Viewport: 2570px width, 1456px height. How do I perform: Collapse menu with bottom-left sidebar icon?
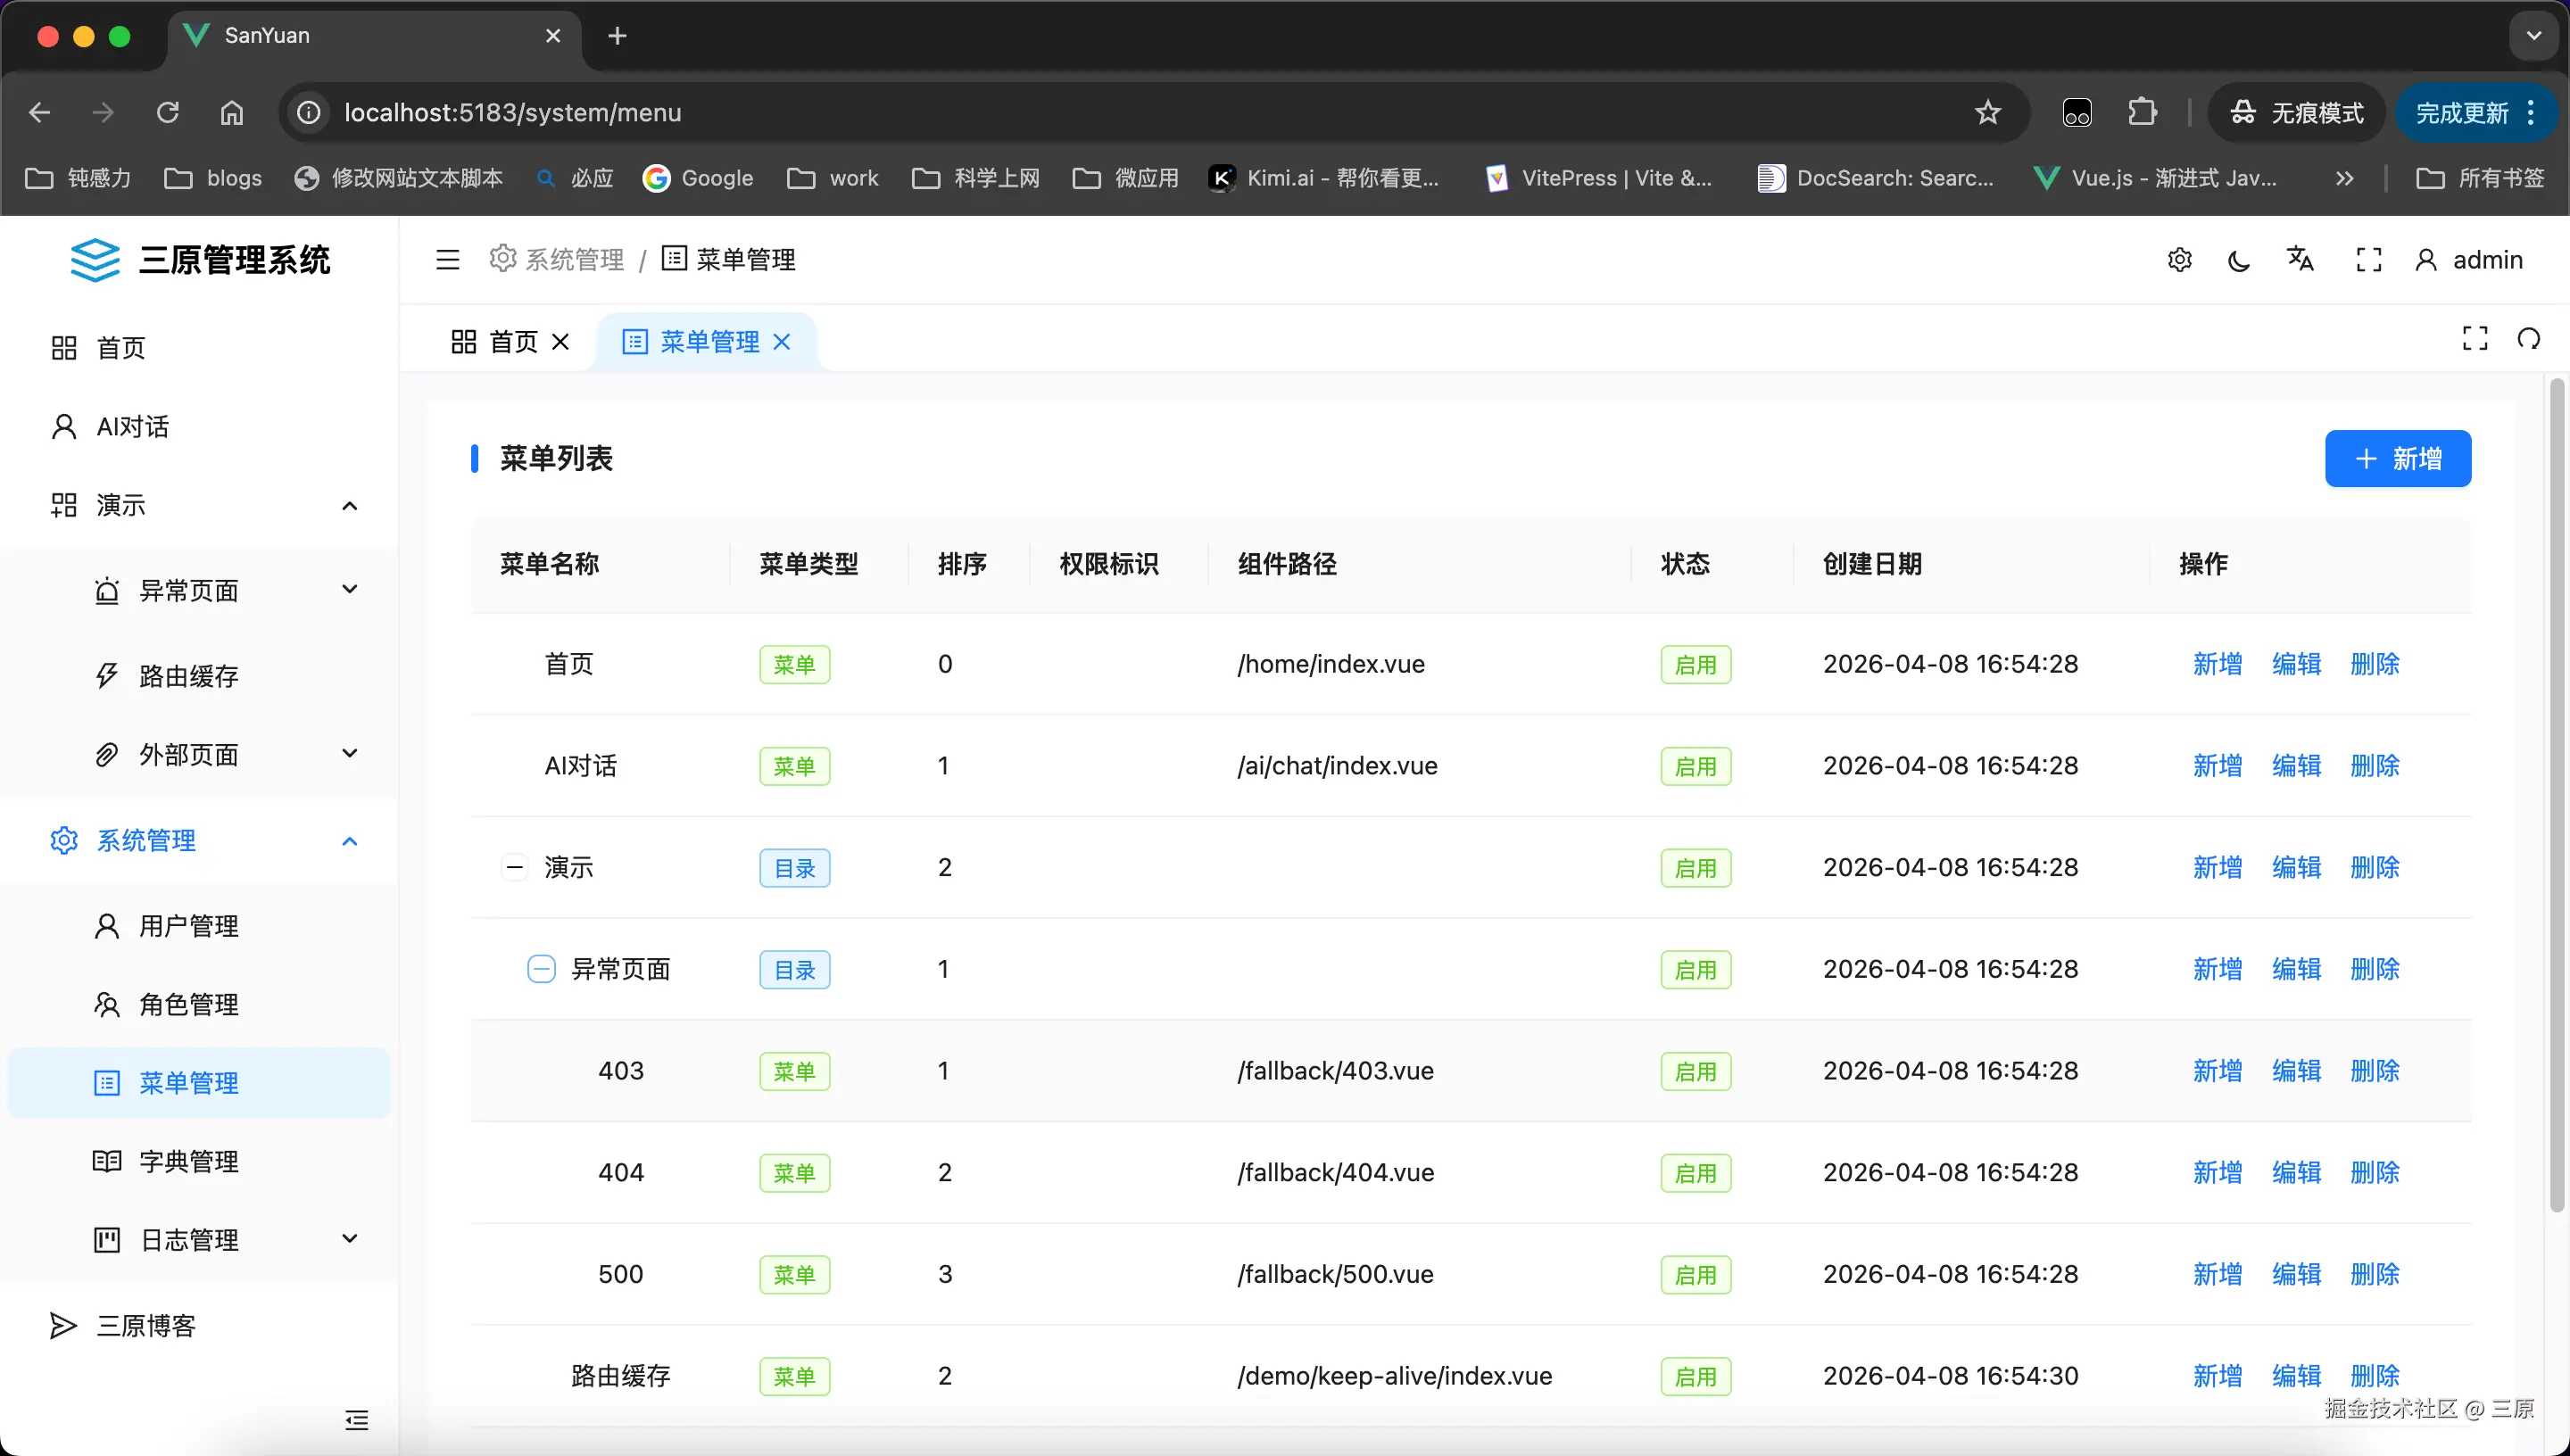coord(356,1420)
